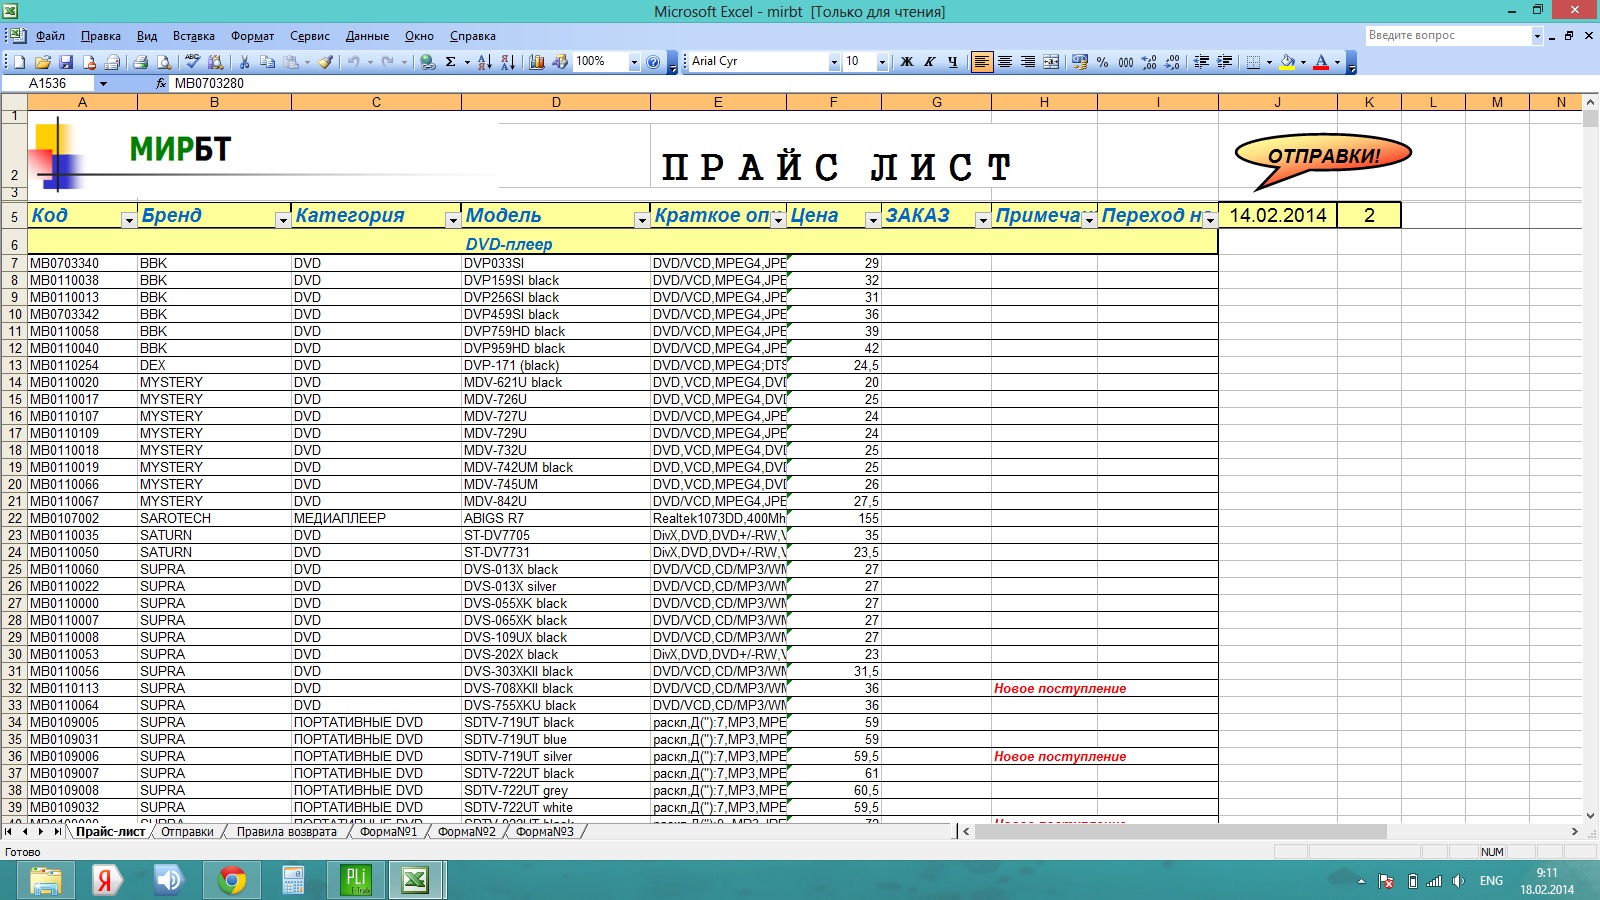Click the Print icon in toolbar

pyautogui.click(x=140, y=62)
